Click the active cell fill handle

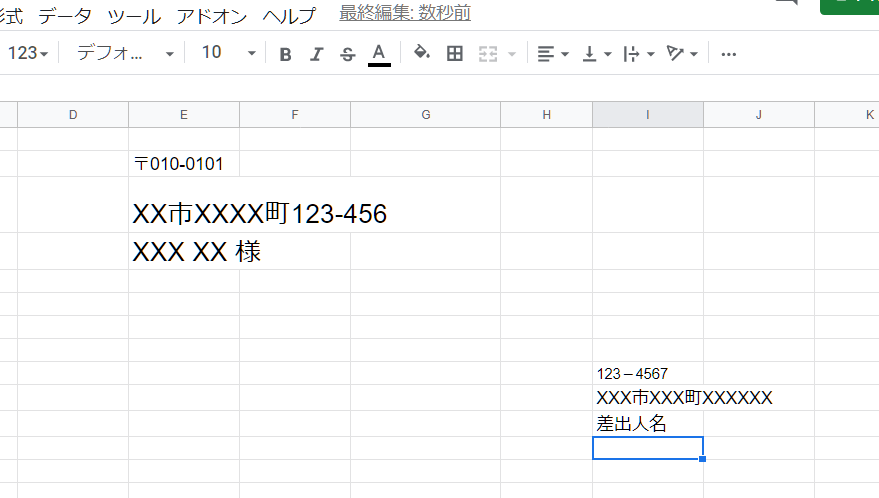coord(702,459)
